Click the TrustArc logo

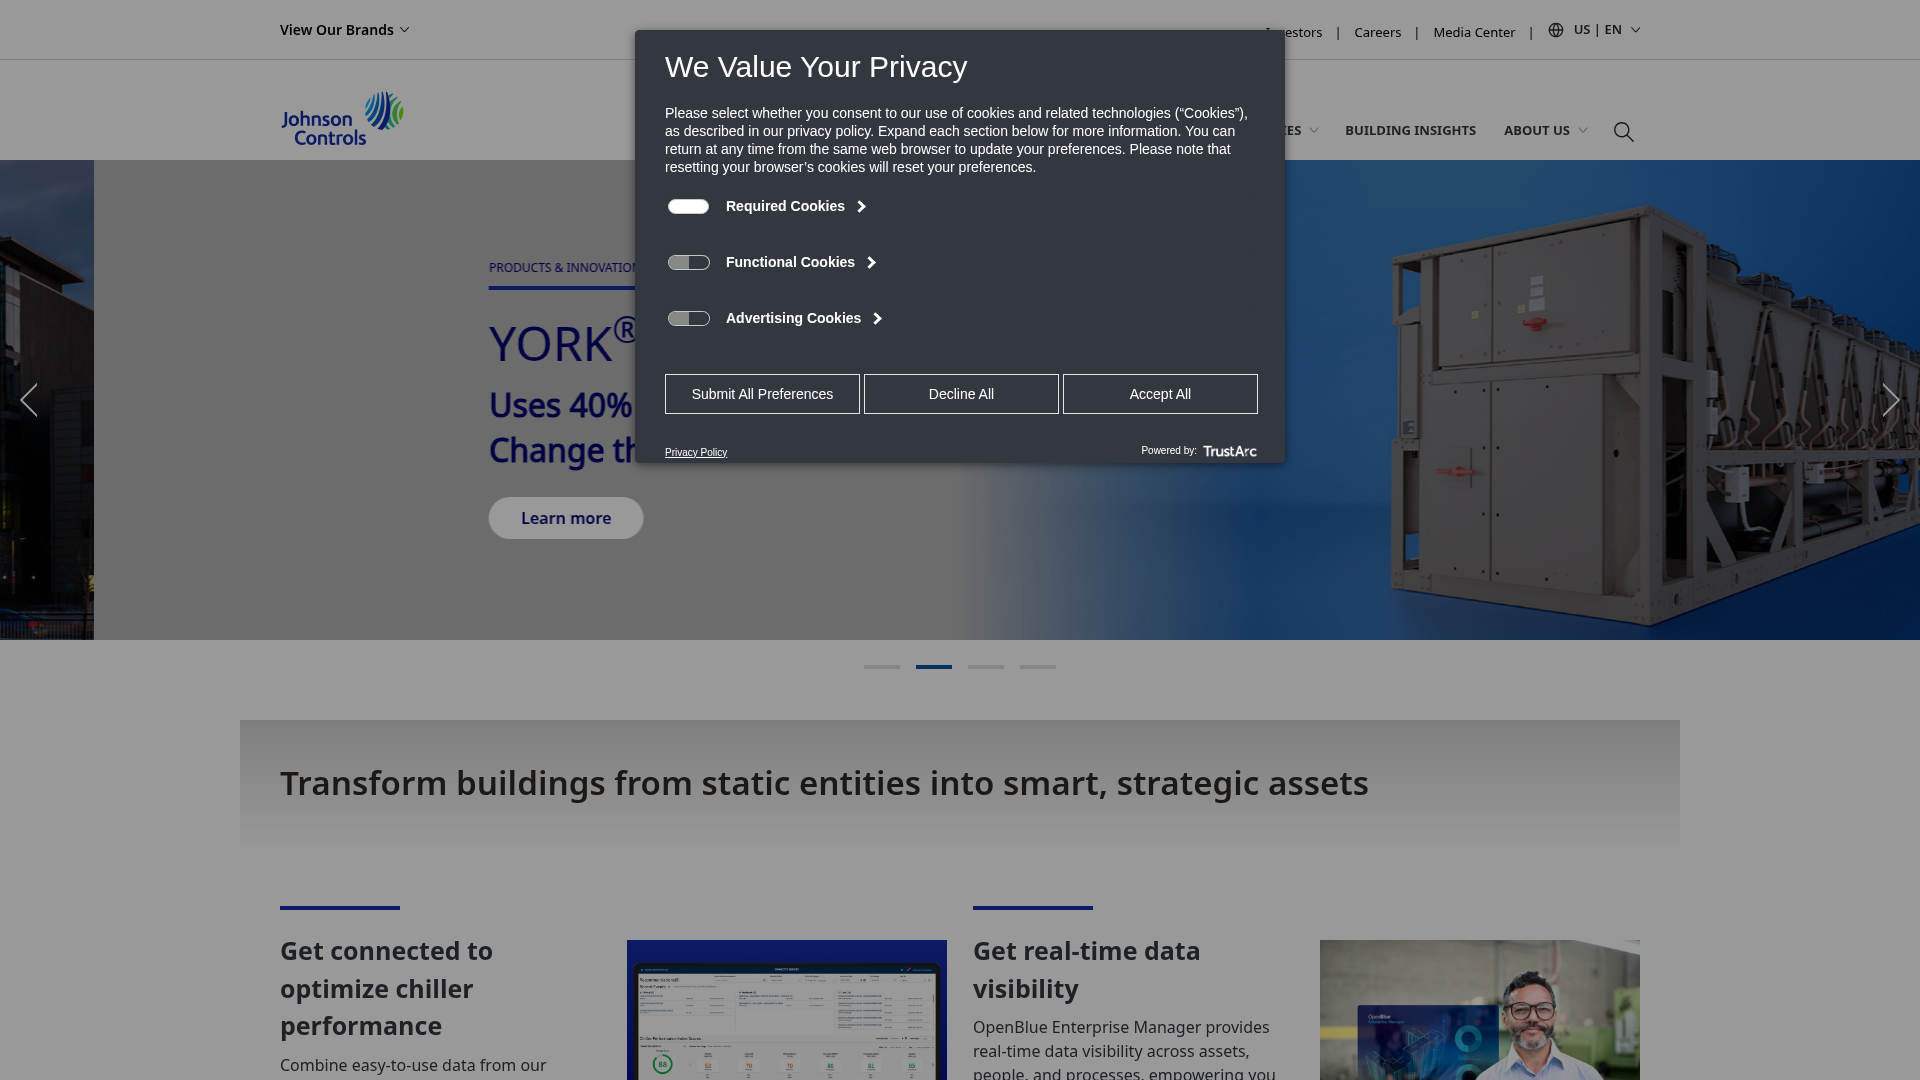[x=1230, y=451]
